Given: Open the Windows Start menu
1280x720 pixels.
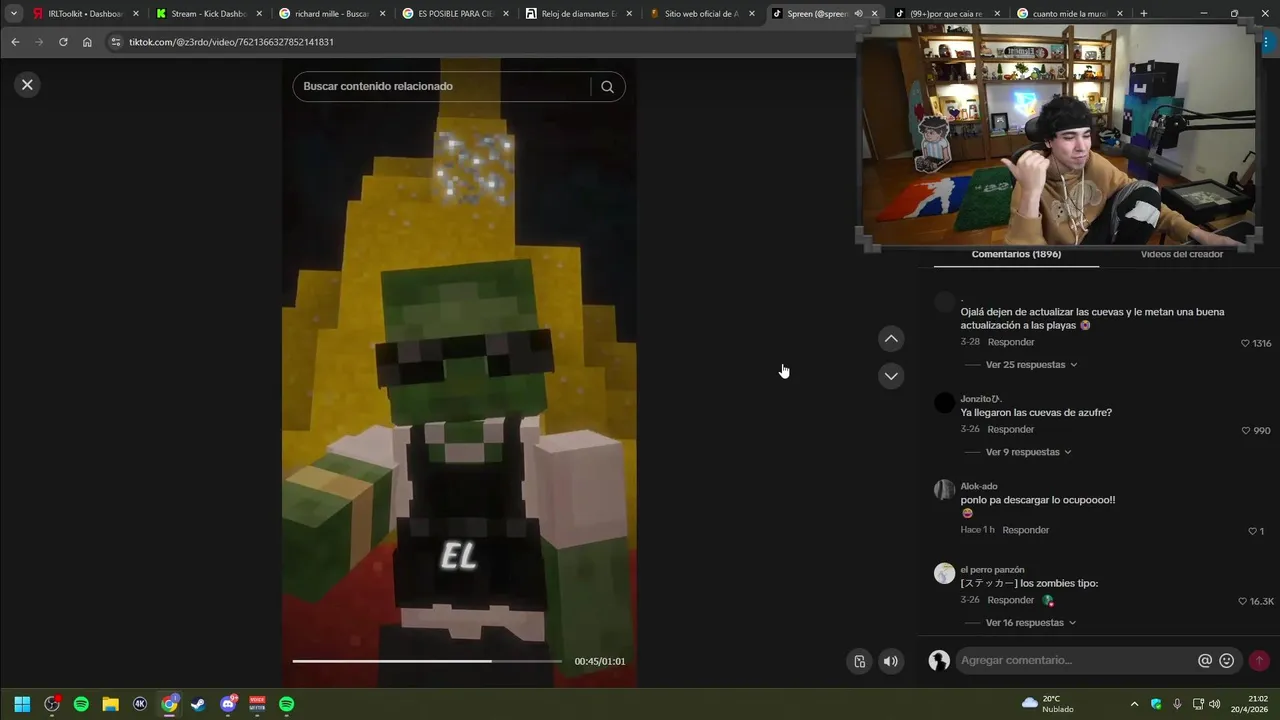Looking at the screenshot, I should coord(22,704).
